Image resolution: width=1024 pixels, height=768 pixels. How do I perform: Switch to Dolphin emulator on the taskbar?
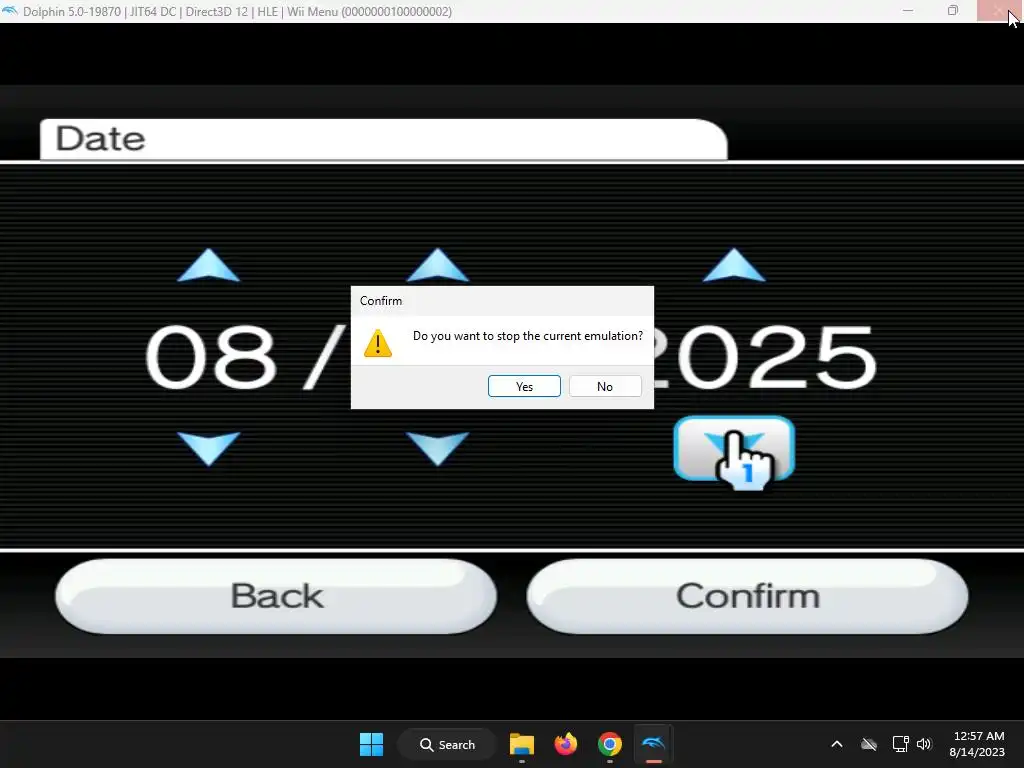click(x=653, y=744)
